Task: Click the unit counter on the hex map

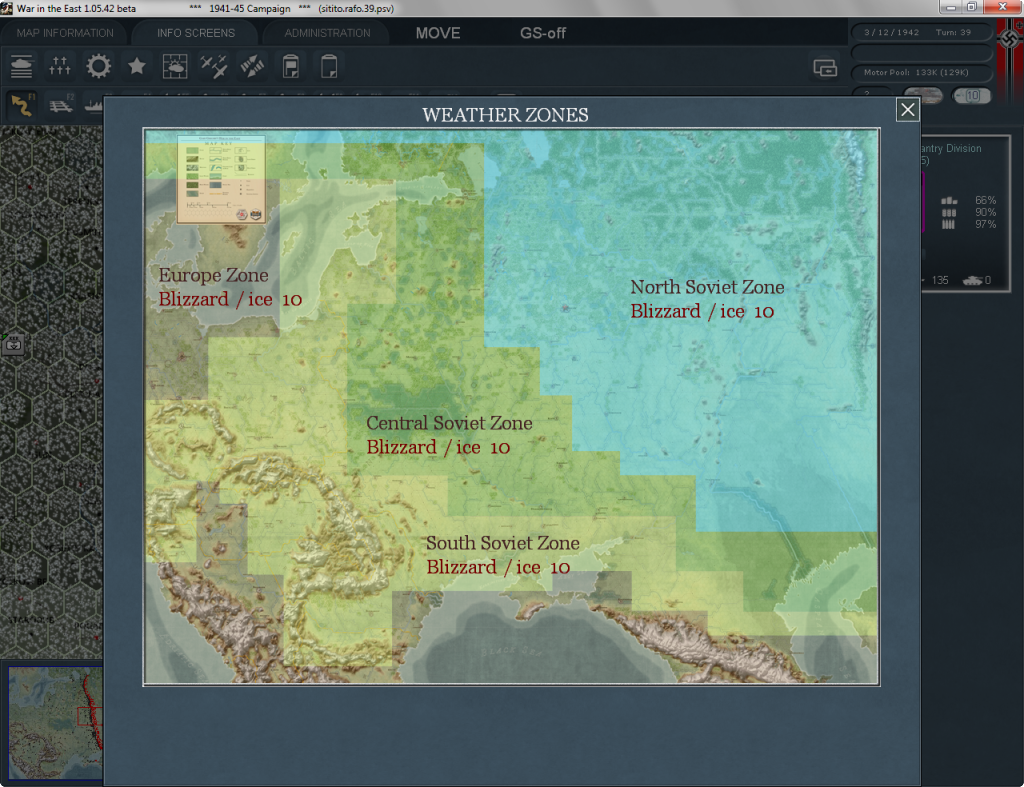Action: pos(14,344)
